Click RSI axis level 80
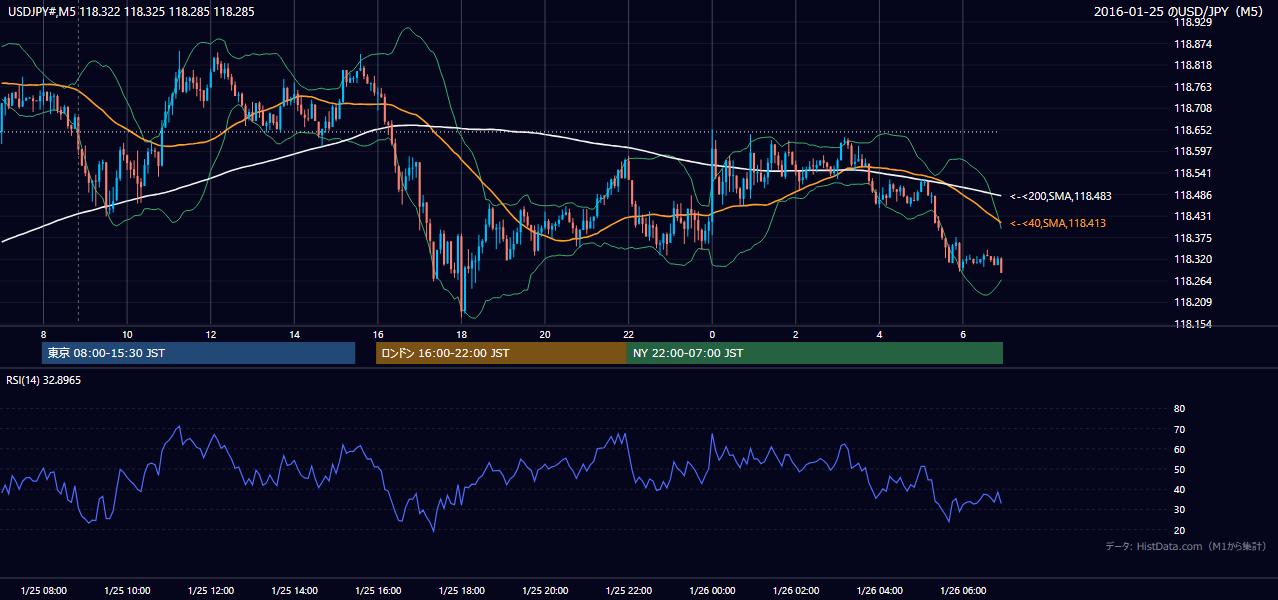This screenshot has height=600, width=1278. [x=1179, y=409]
